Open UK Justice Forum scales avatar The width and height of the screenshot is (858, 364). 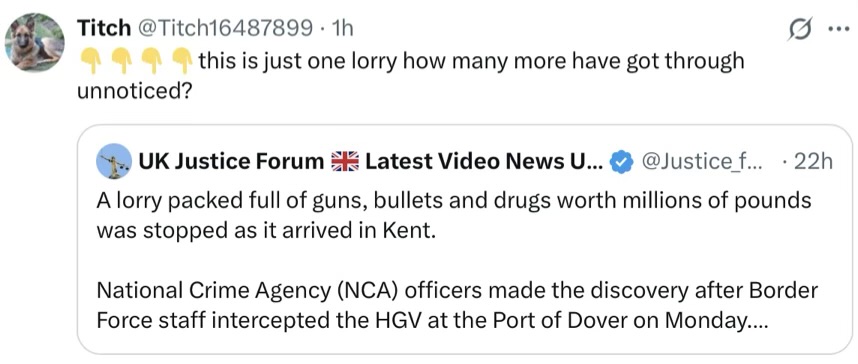(114, 162)
